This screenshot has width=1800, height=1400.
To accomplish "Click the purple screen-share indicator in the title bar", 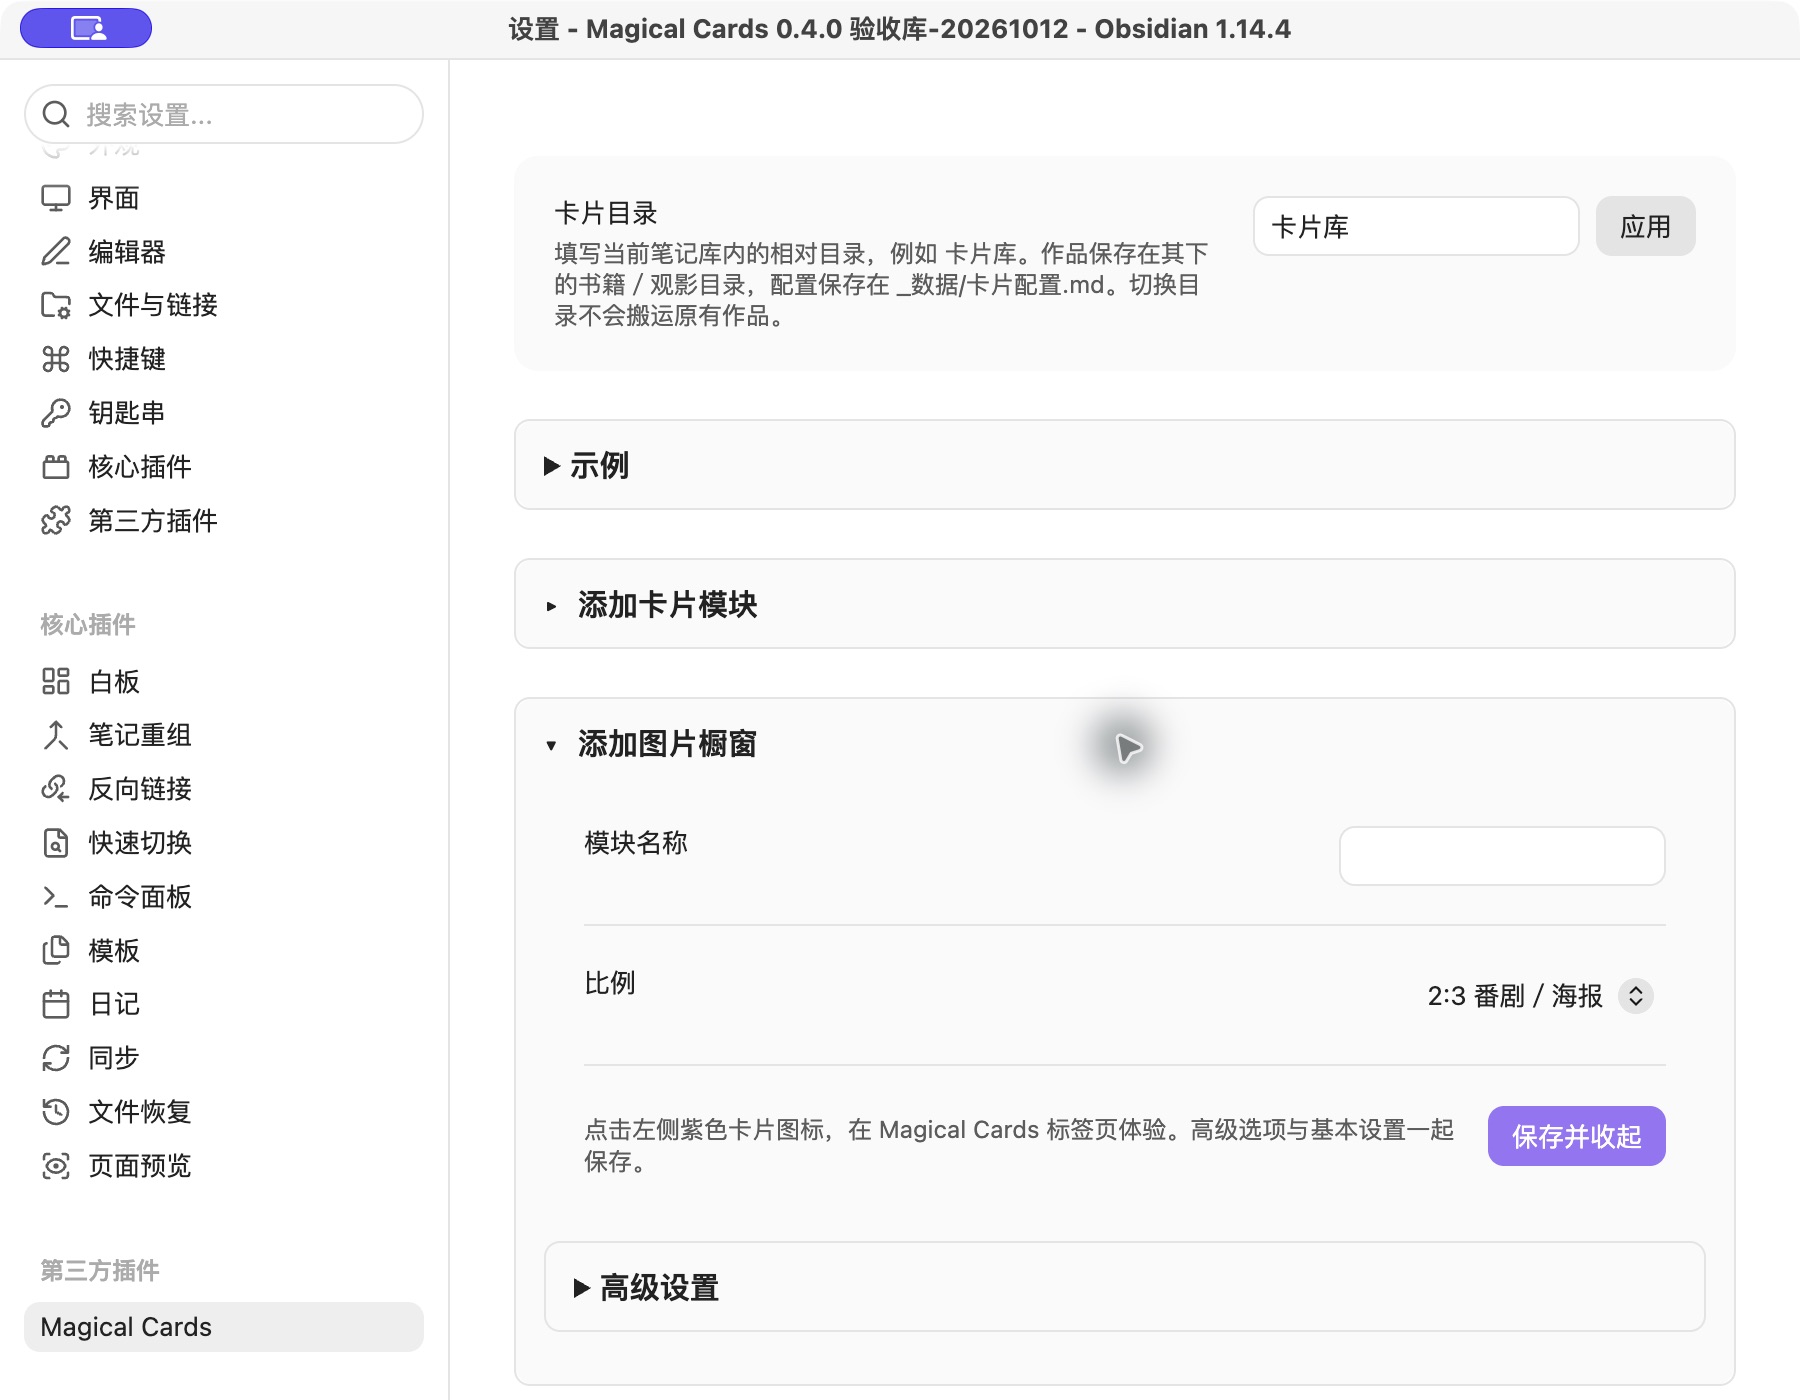I will click(x=86, y=28).
